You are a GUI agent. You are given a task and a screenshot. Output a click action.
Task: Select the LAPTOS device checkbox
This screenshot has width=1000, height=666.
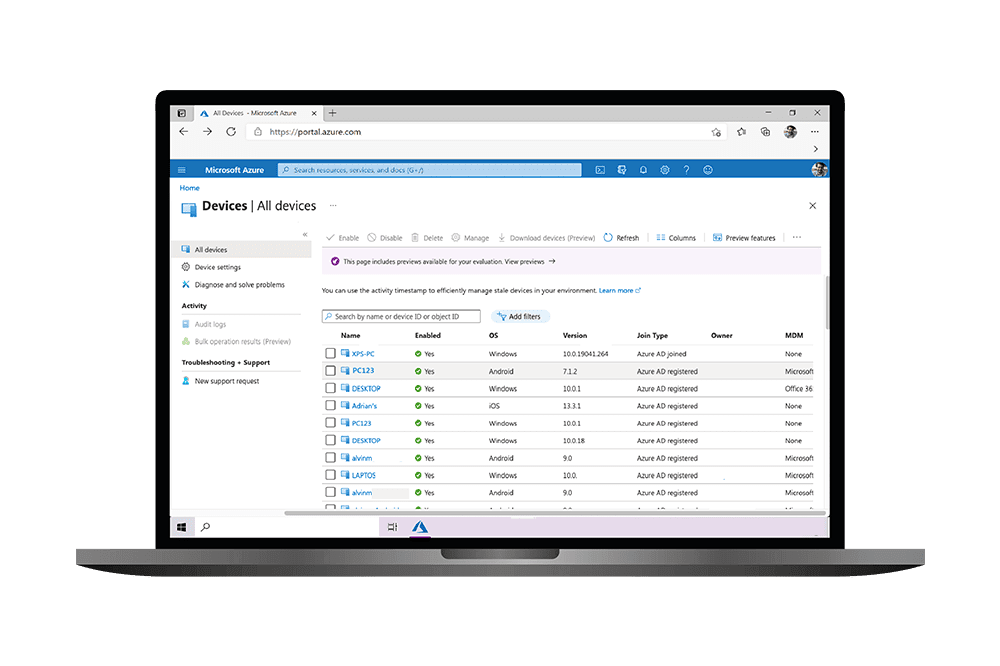click(x=330, y=475)
